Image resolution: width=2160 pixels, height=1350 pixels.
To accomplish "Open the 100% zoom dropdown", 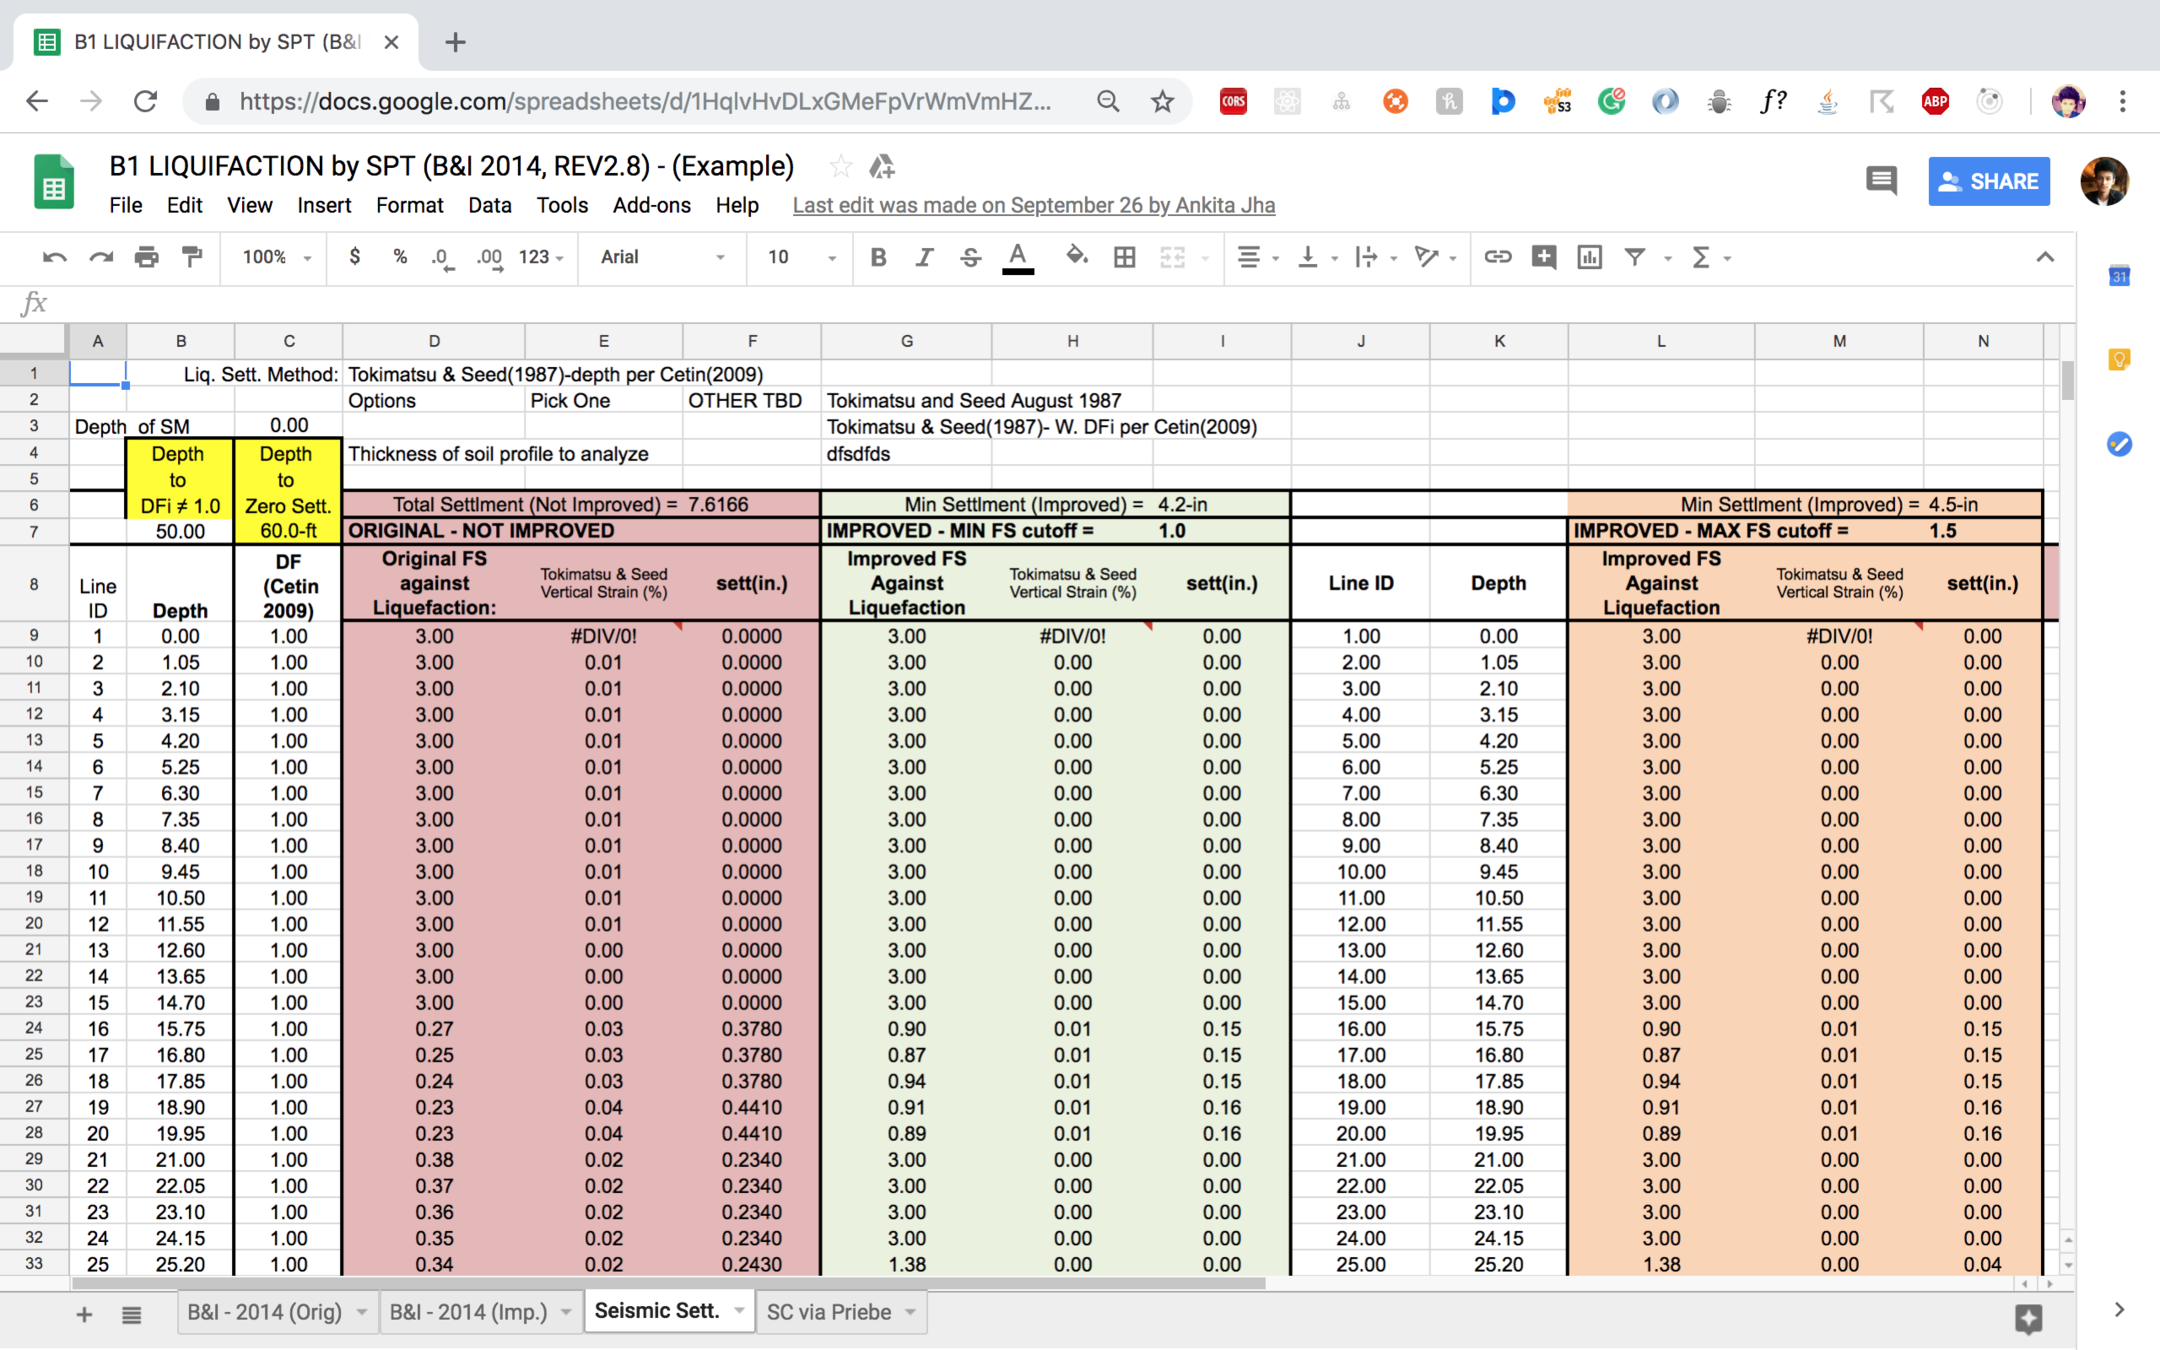I will (276, 257).
